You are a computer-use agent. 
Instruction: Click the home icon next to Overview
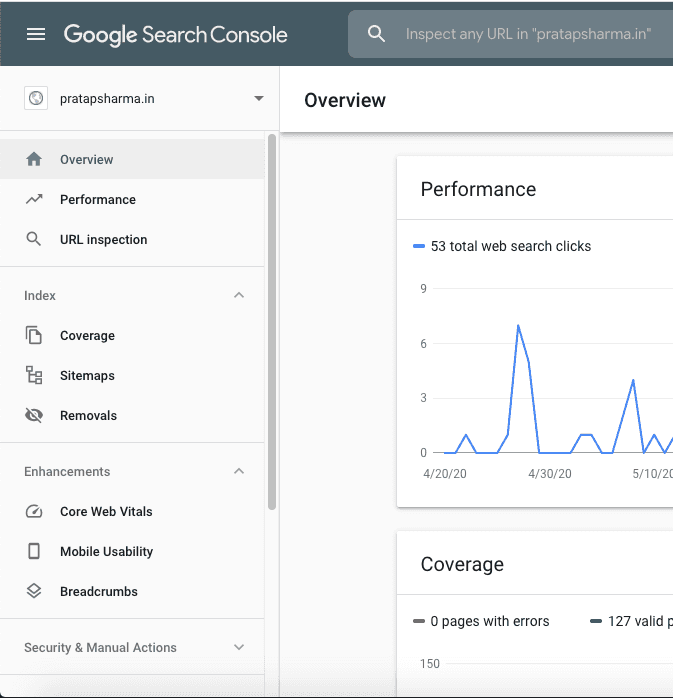34,159
